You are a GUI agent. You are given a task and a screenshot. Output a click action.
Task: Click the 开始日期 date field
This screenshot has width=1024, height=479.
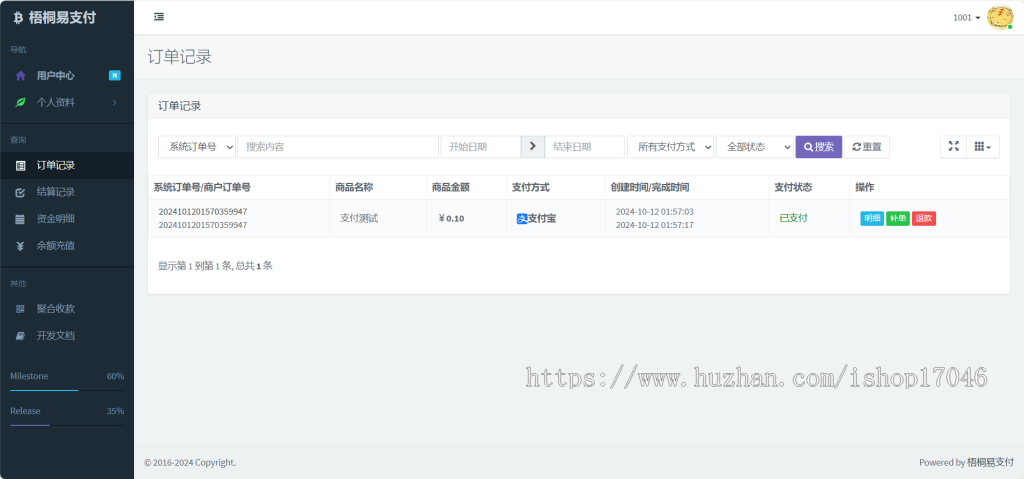[x=481, y=147]
